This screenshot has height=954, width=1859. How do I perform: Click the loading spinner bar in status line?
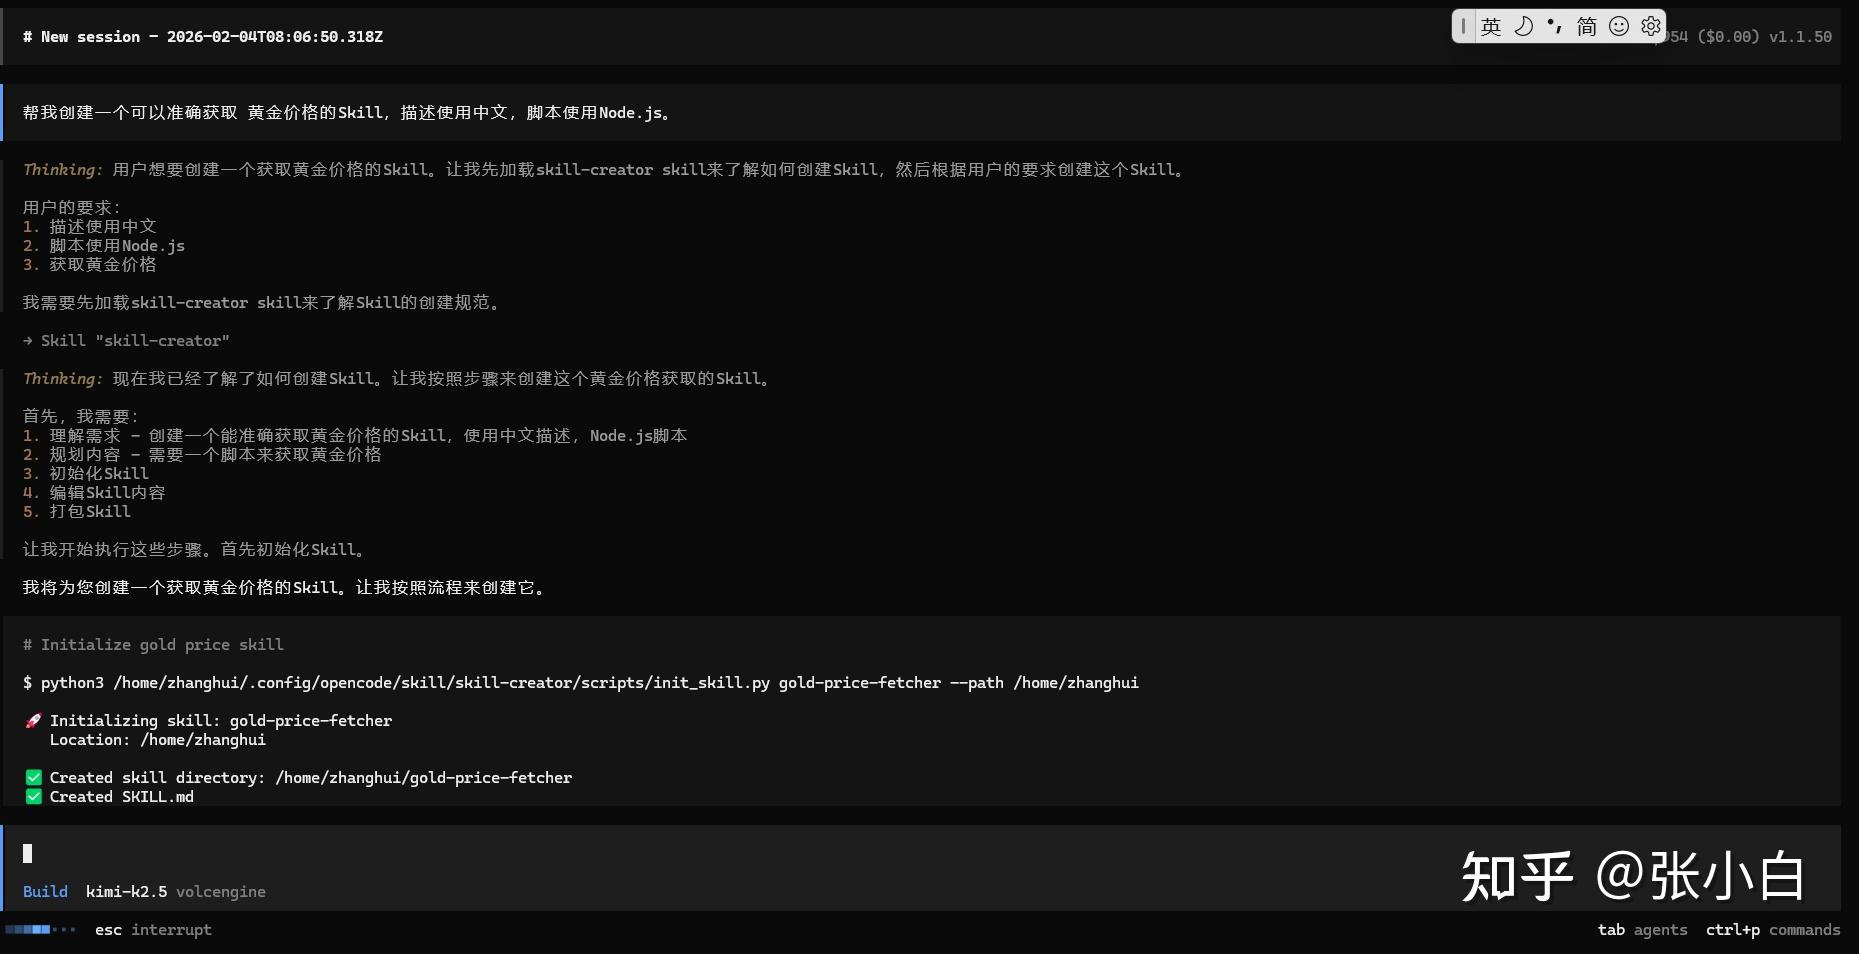coord(40,930)
